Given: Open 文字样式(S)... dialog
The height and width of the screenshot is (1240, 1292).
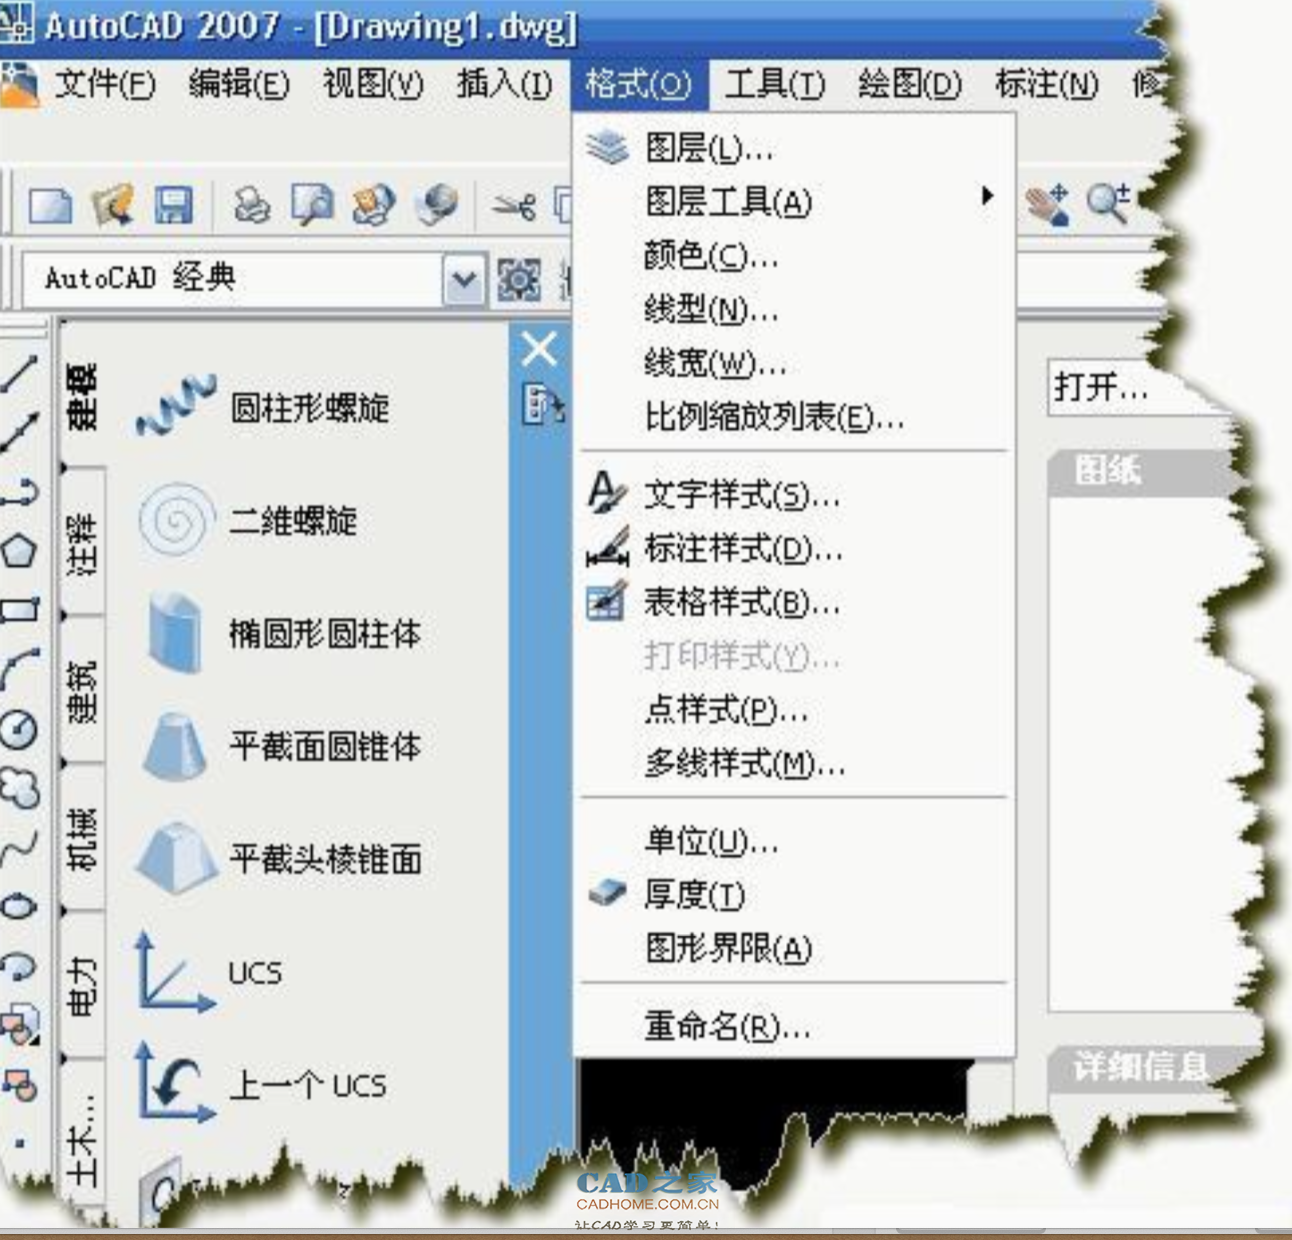Looking at the screenshot, I should (795, 495).
